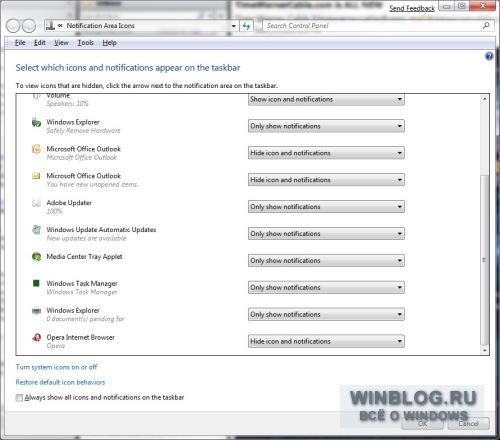This screenshot has height=440, width=500.
Task: Click the Control Panel icon in address bar
Action: pyautogui.click(x=50, y=26)
